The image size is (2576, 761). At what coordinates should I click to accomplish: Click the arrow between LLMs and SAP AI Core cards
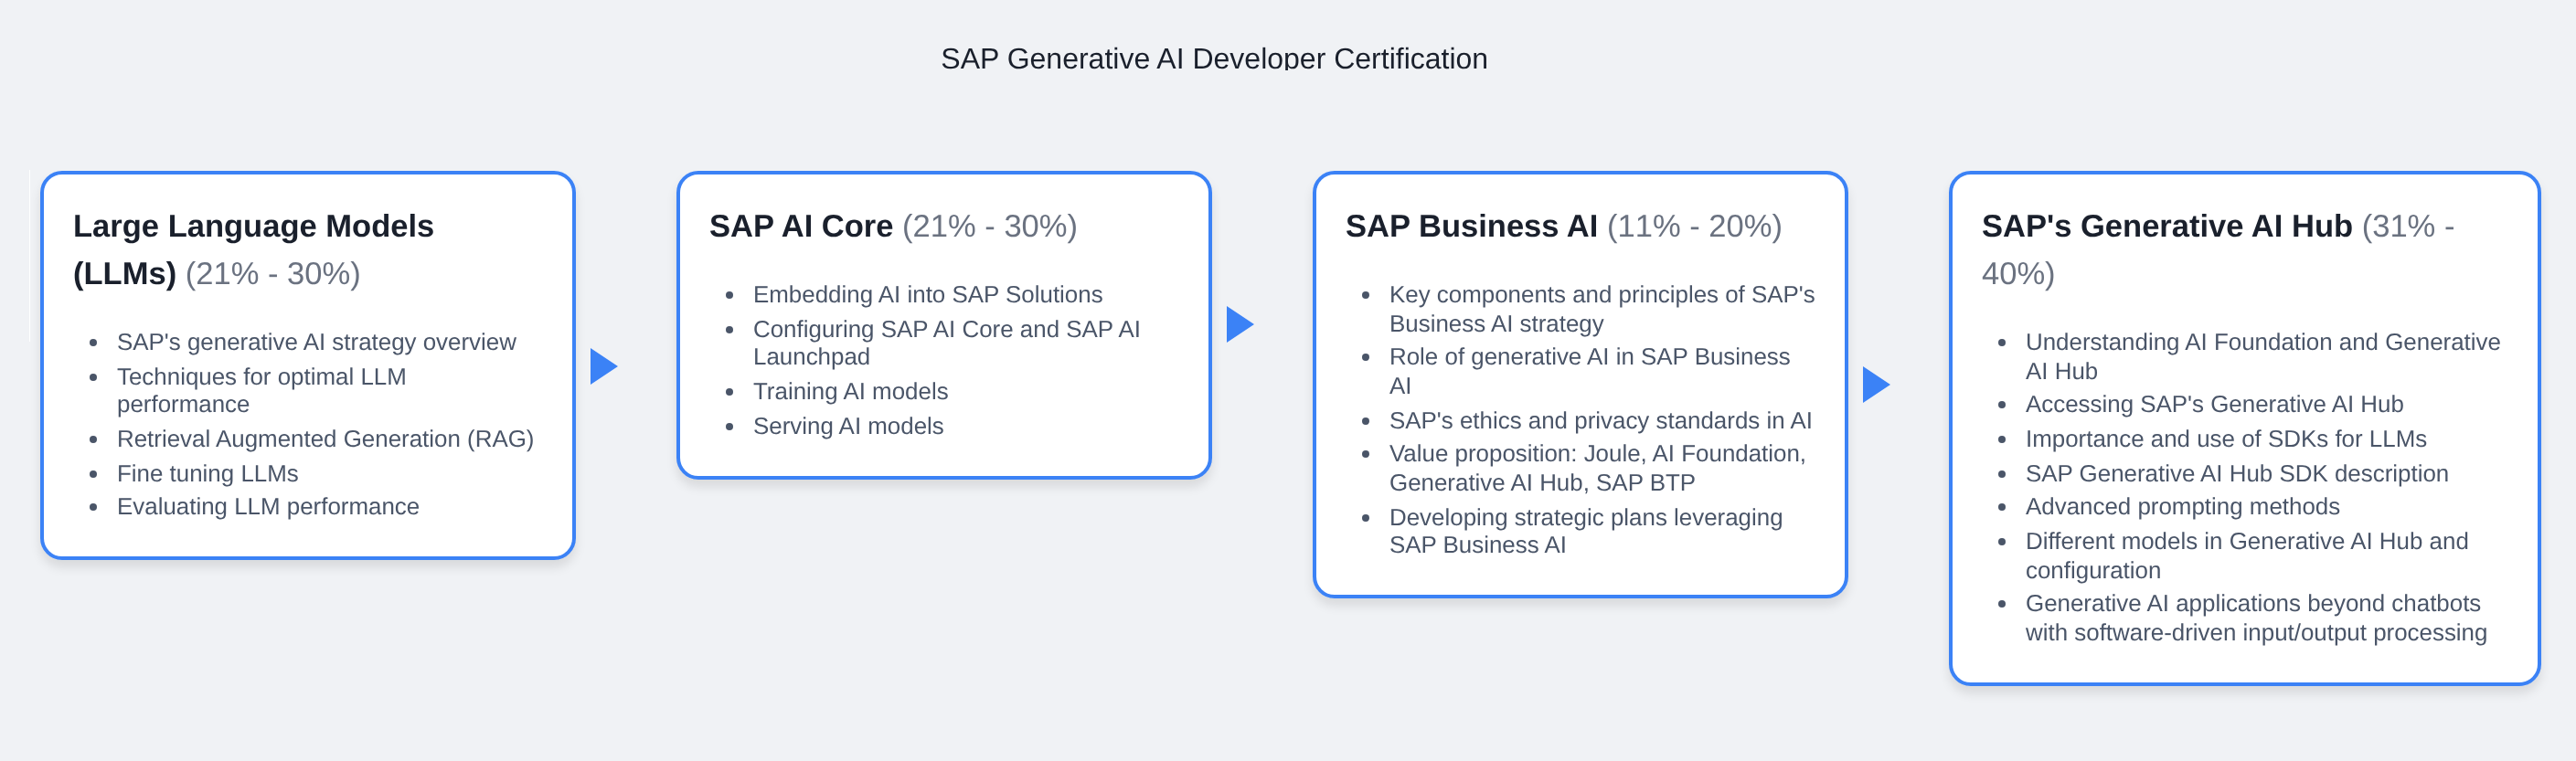(x=603, y=367)
